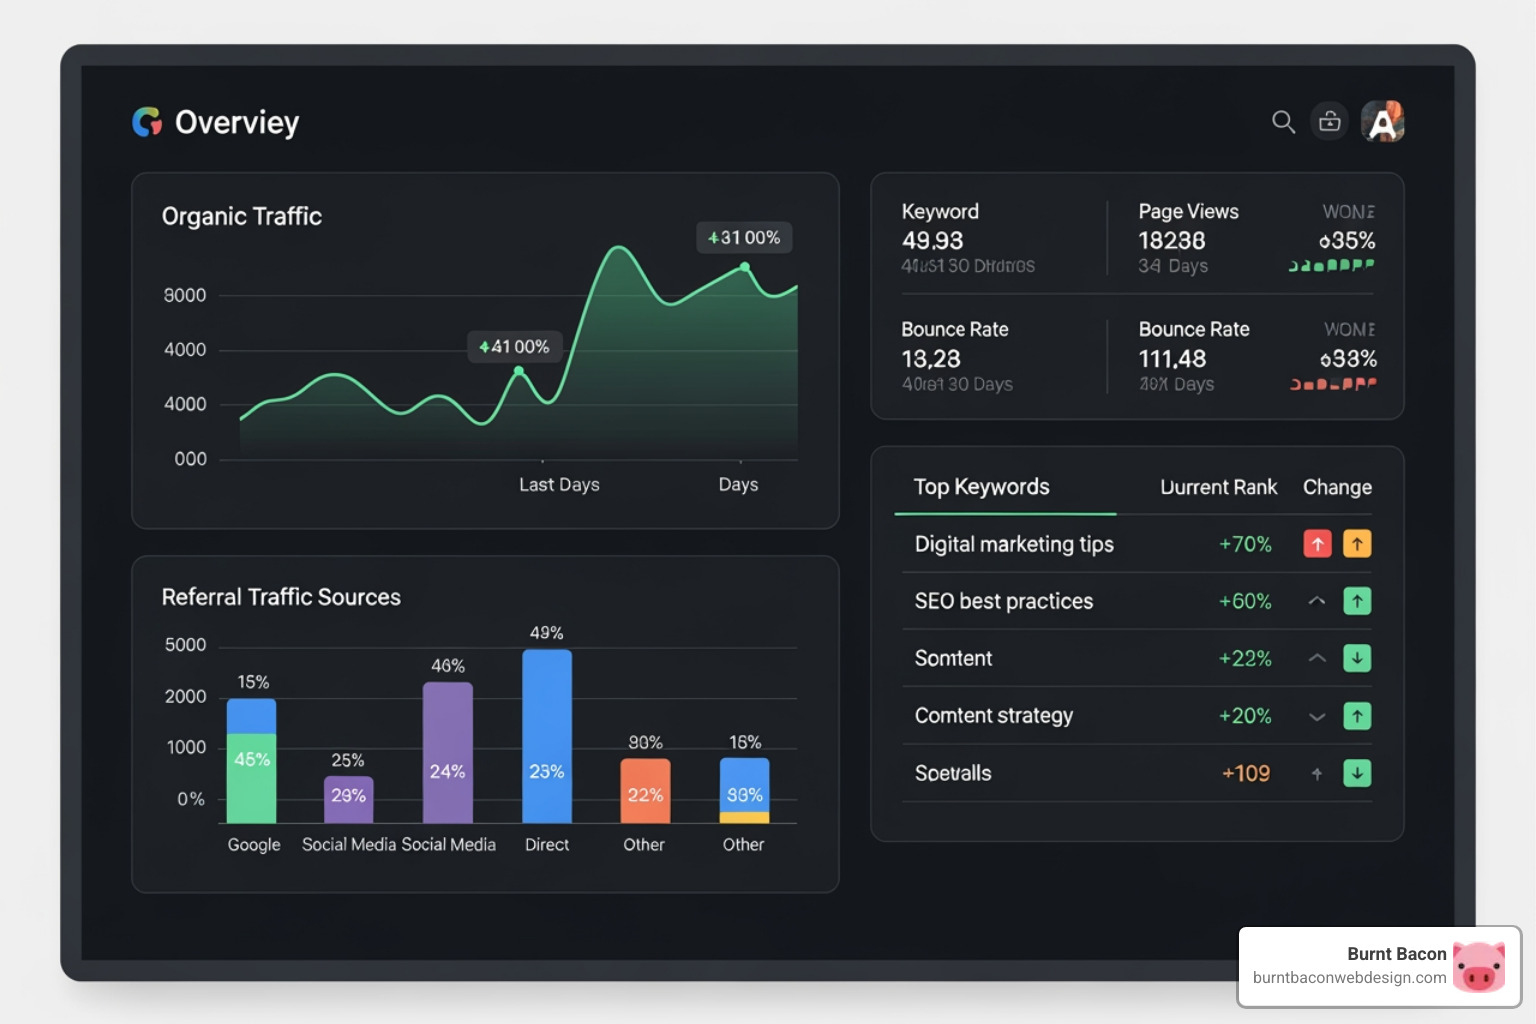Expand down chevron in Comtent strategy row

click(1317, 717)
